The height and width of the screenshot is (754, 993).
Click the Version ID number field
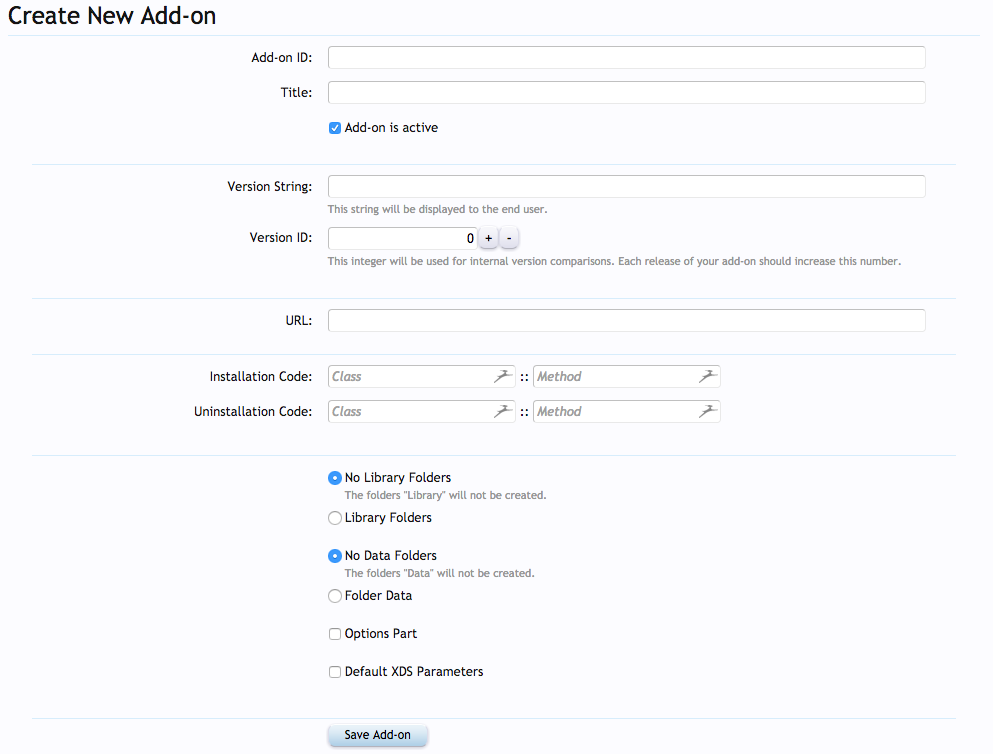[x=403, y=238]
